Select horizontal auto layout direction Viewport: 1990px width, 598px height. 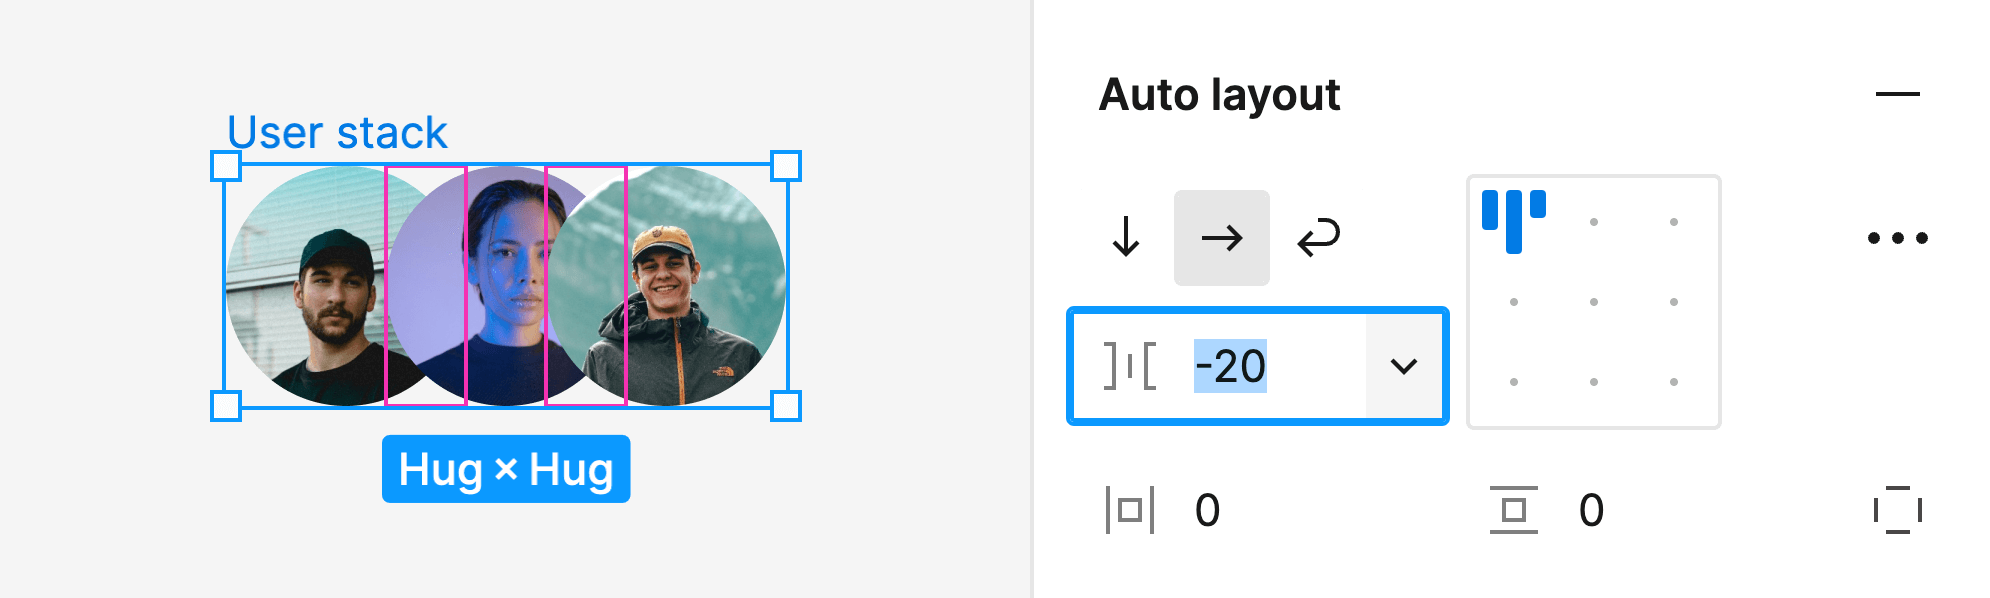[1221, 238]
